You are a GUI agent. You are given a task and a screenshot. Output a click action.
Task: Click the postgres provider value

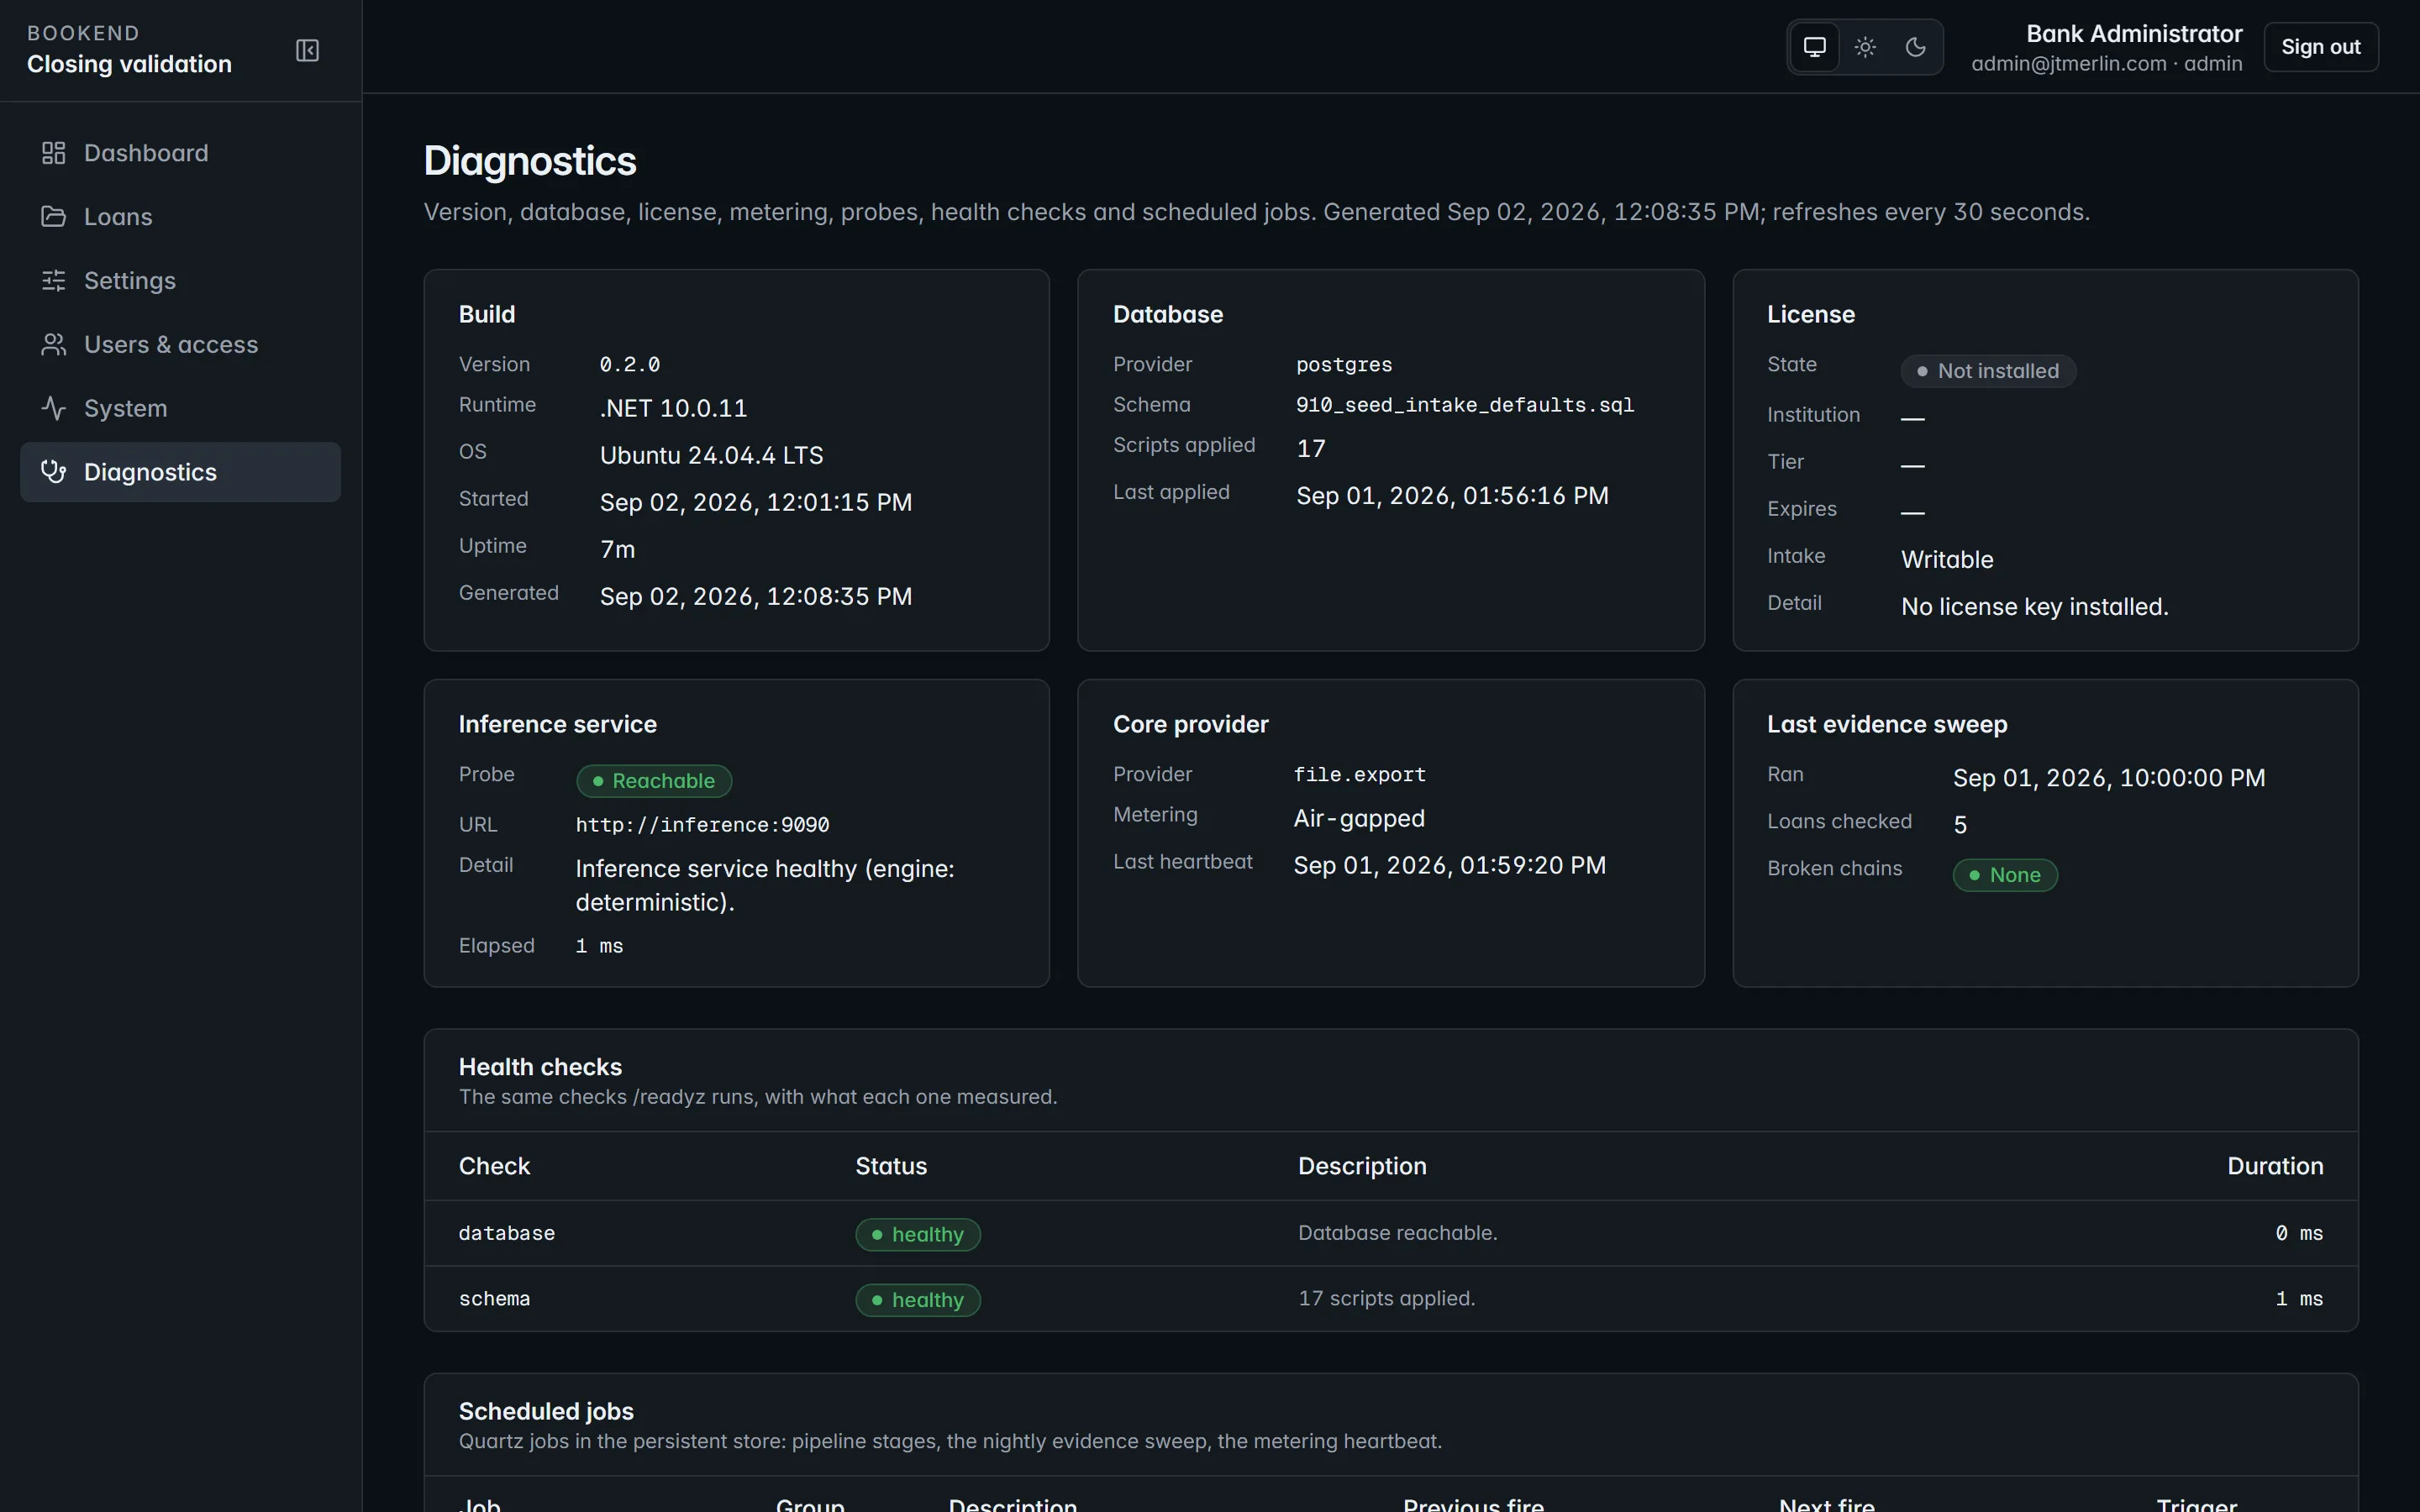[x=1344, y=365]
